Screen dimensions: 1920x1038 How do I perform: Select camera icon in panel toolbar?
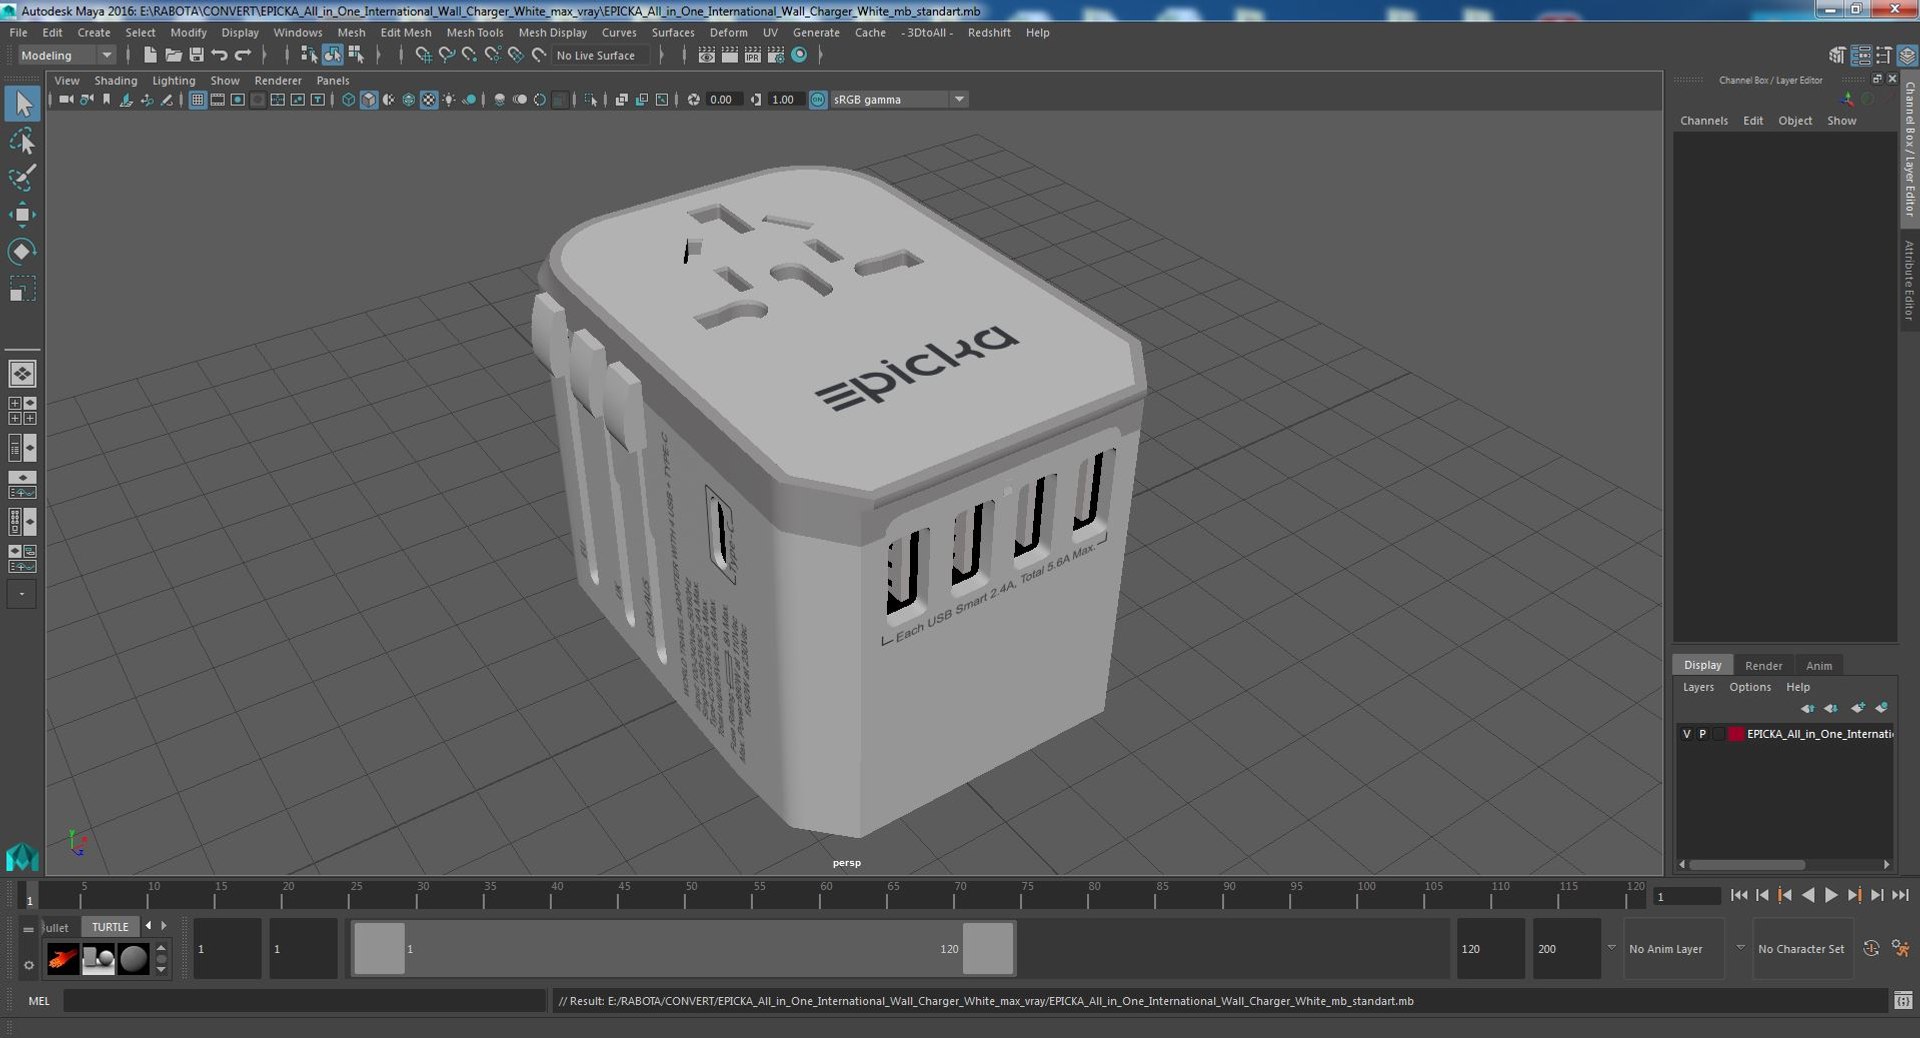tap(66, 99)
